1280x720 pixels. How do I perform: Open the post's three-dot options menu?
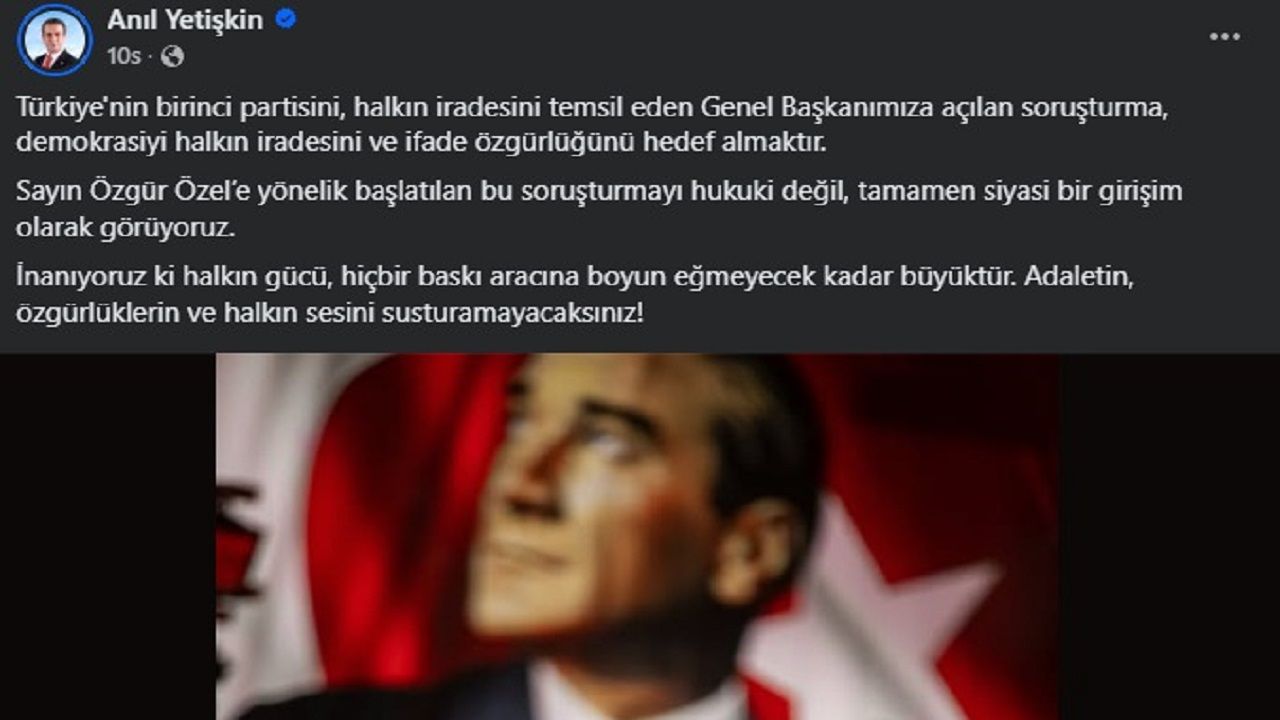point(1224,37)
